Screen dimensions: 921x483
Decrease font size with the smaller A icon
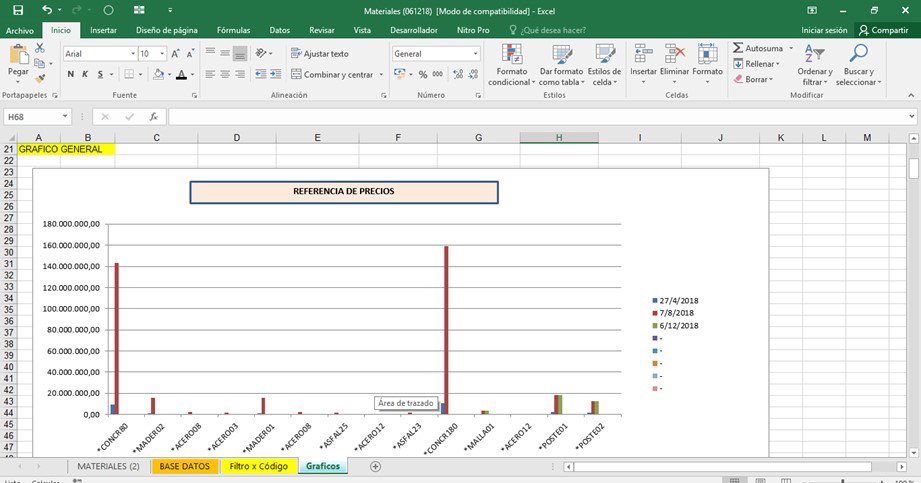190,54
